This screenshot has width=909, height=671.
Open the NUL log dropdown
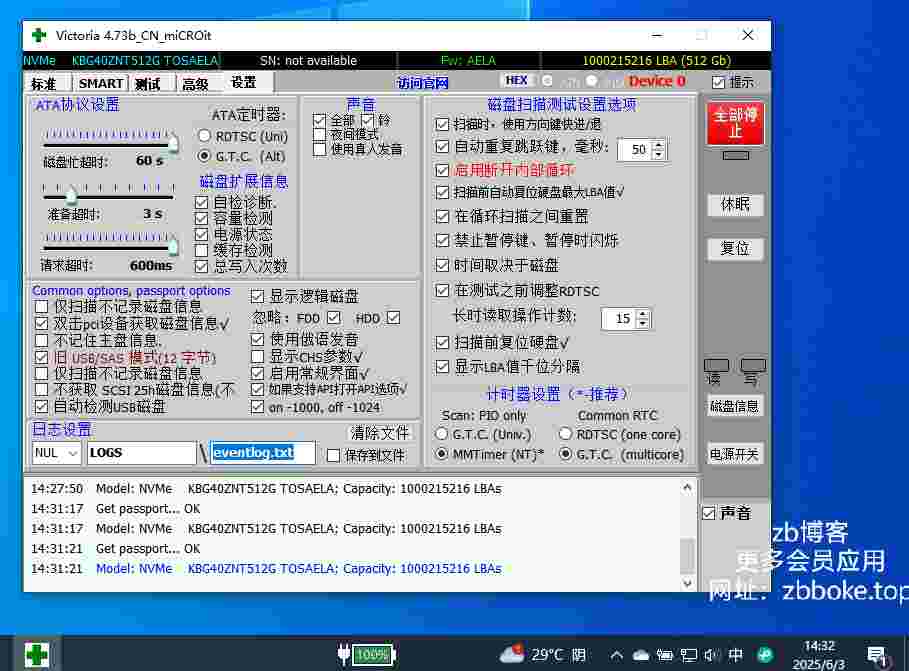pos(72,453)
